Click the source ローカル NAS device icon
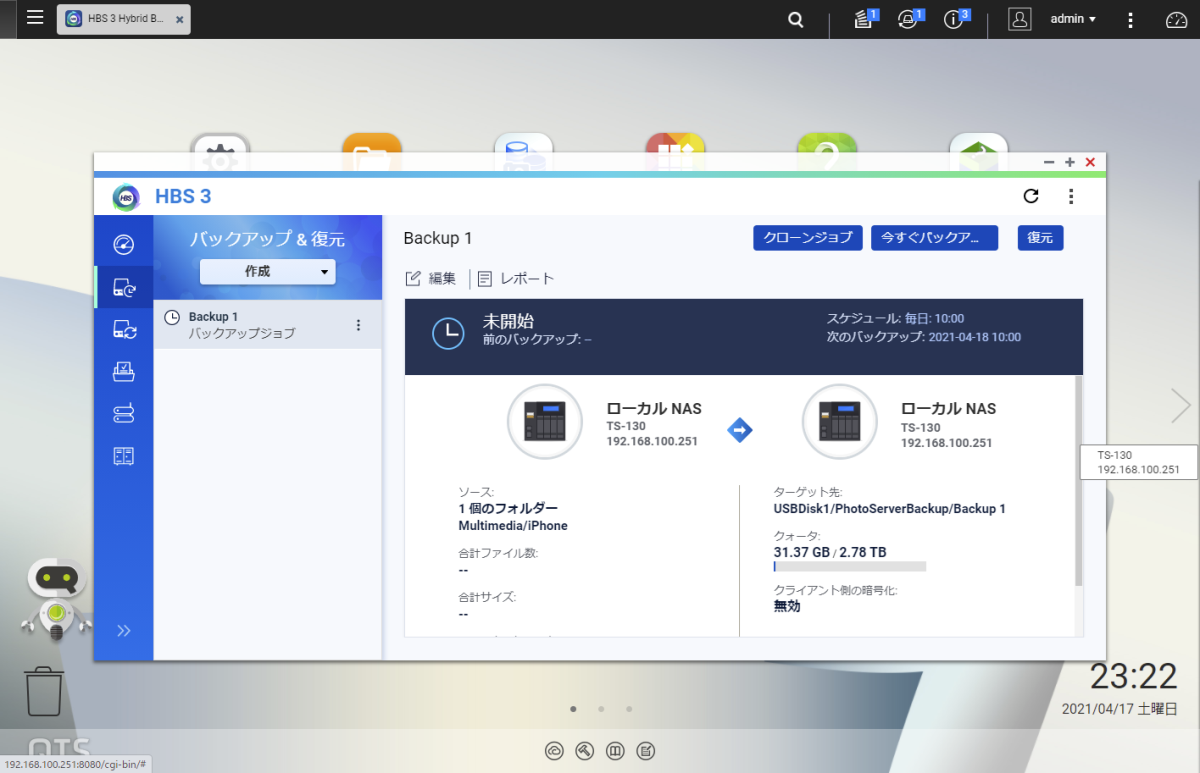1200x773 pixels. (545, 422)
